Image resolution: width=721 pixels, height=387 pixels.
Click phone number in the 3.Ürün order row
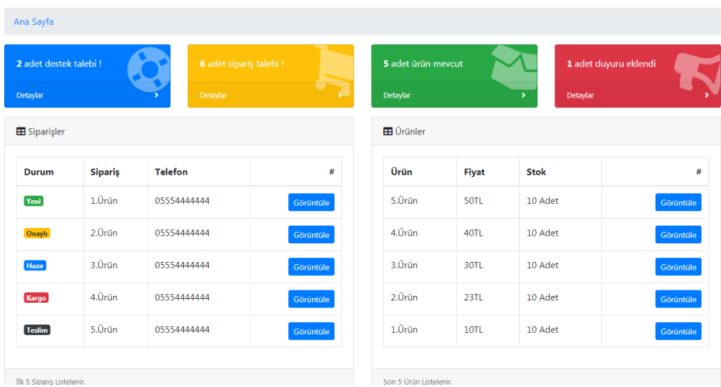pos(182,265)
